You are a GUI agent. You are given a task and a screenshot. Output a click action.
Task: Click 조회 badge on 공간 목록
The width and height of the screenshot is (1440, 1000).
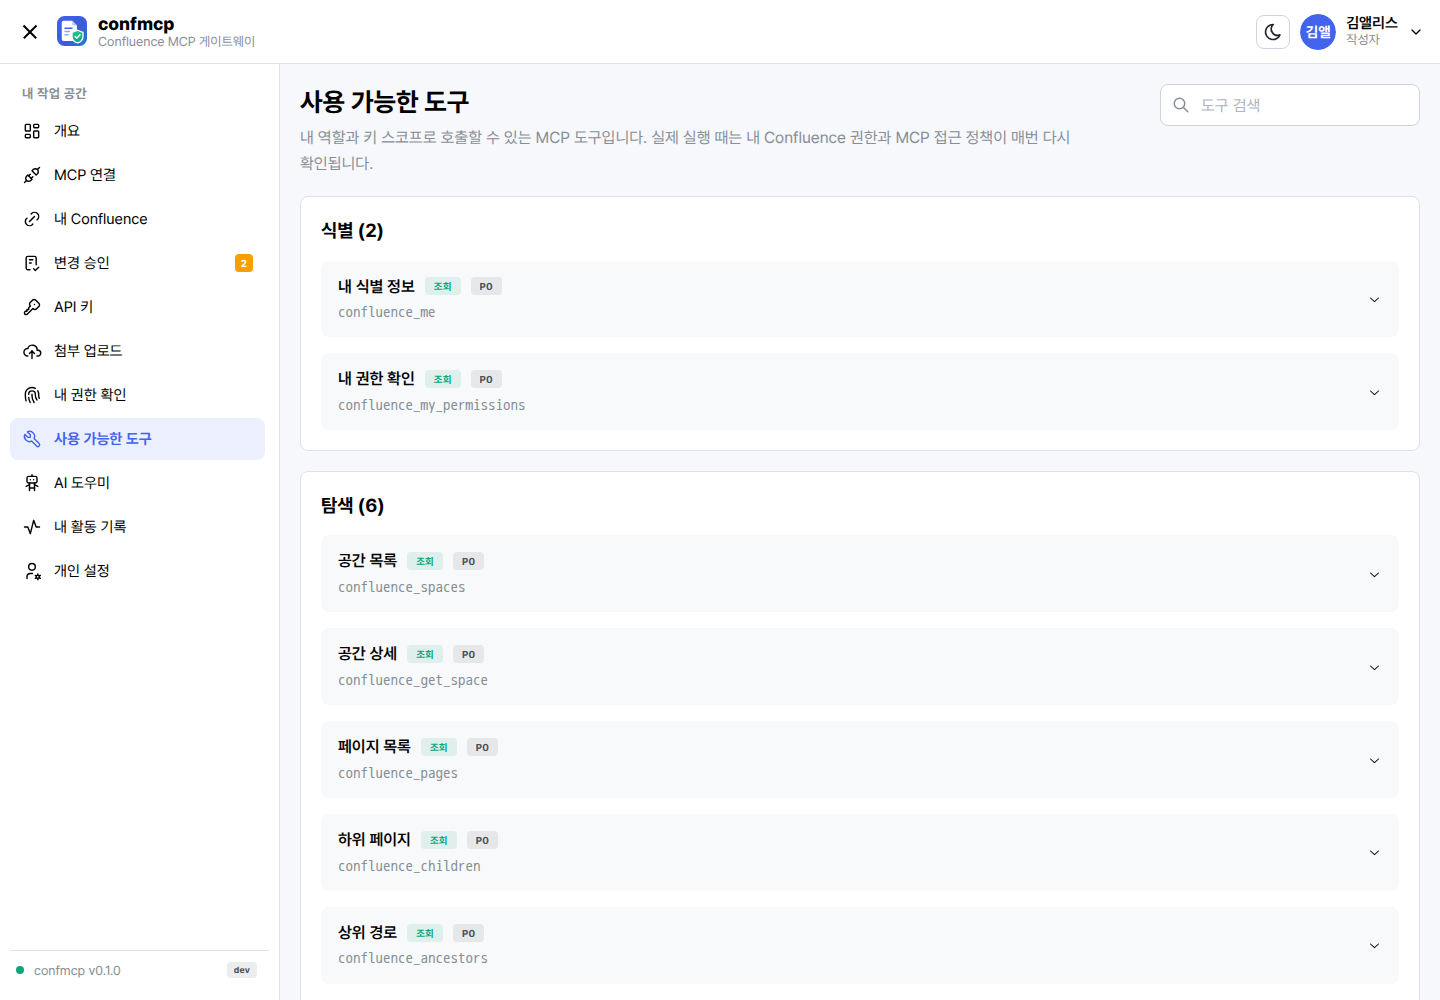pyautogui.click(x=425, y=561)
